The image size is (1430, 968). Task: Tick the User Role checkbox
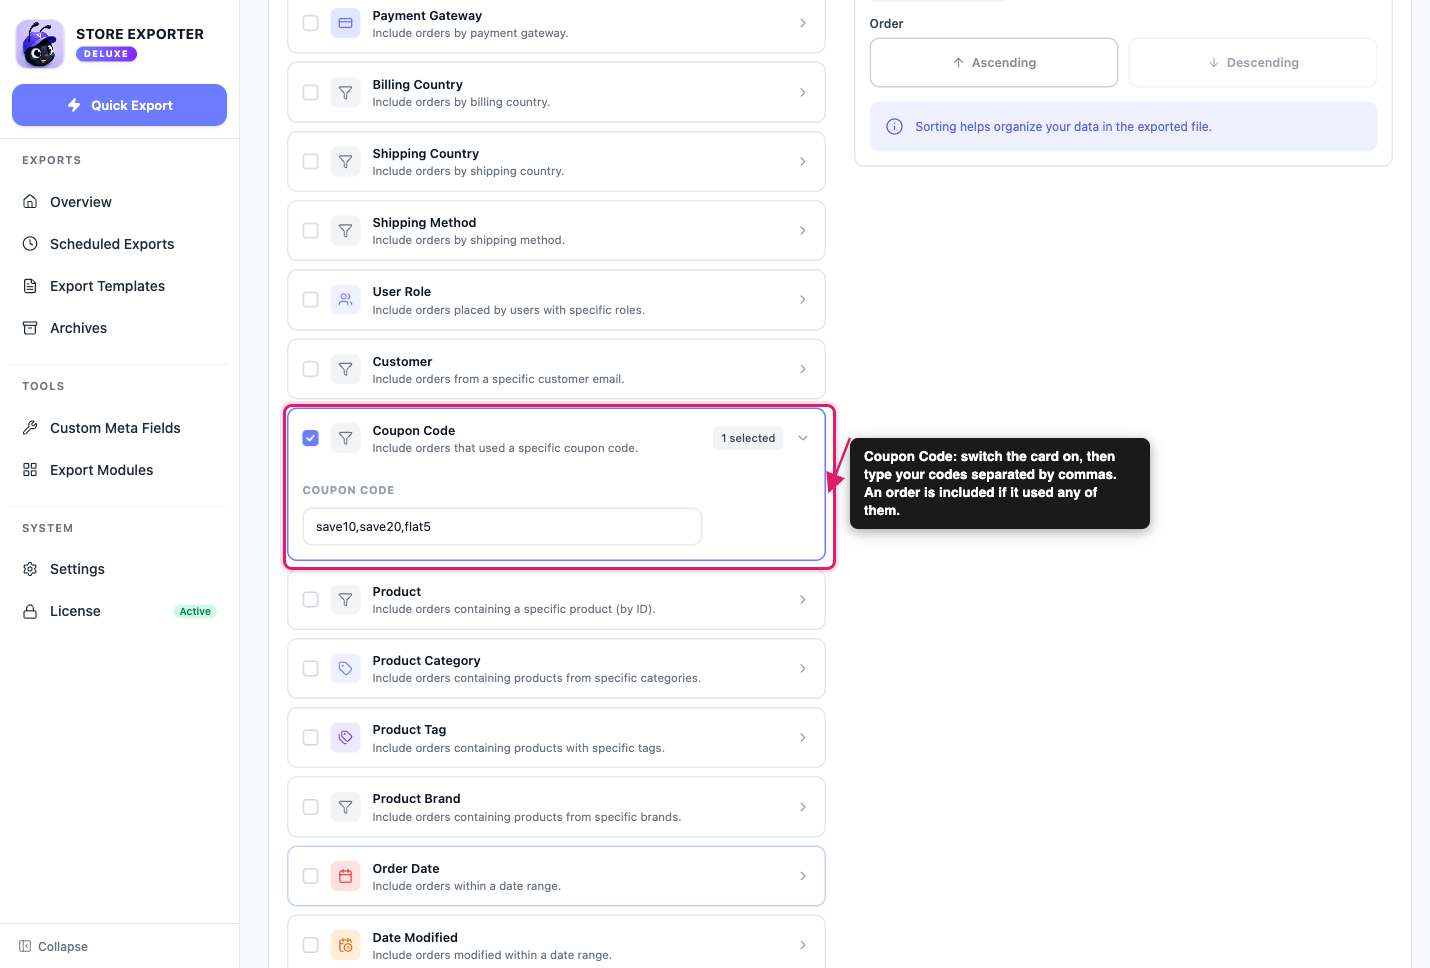click(311, 300)
